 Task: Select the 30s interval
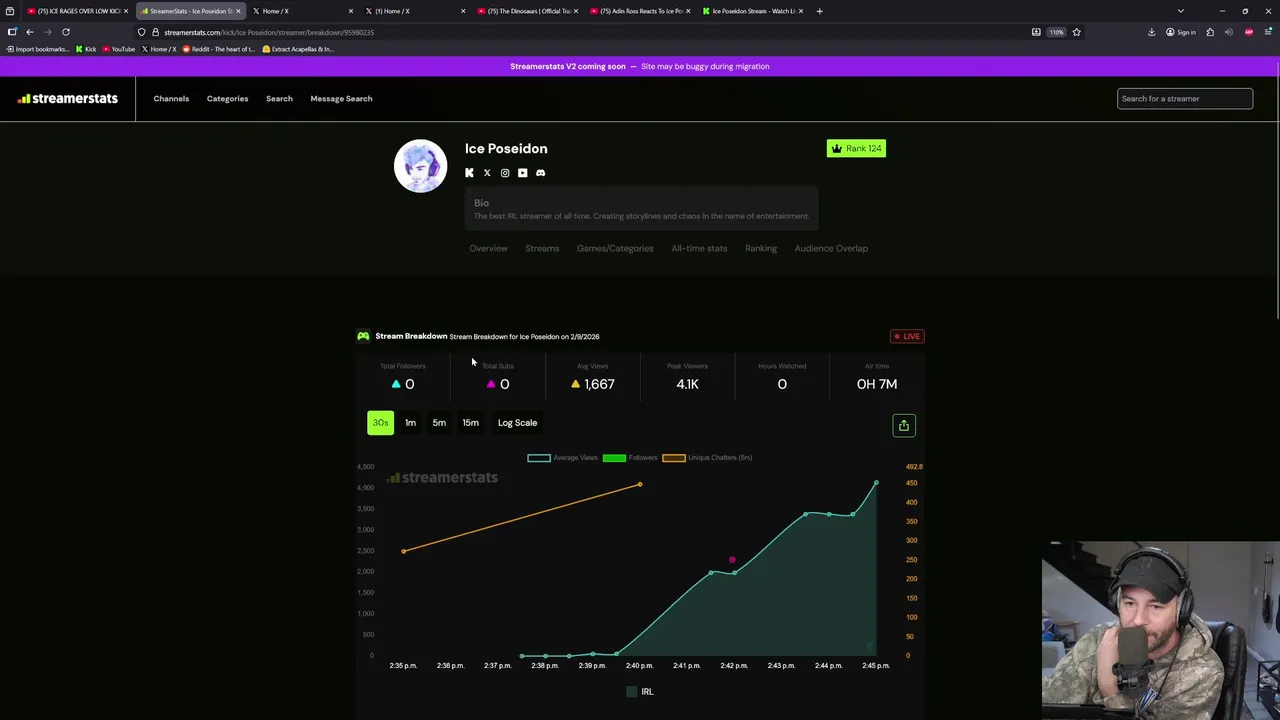click(x=380, y=423)
